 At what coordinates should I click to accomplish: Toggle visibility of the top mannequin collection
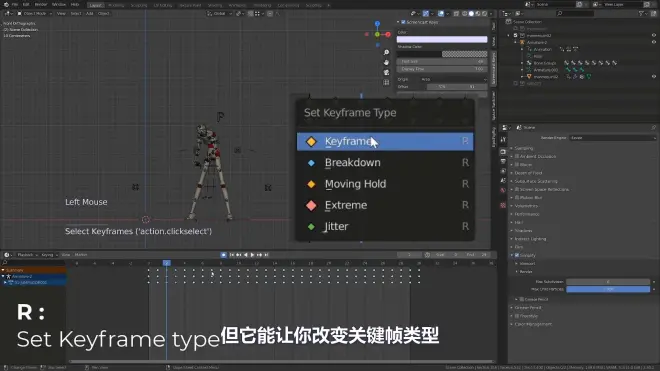coord(654,35)
